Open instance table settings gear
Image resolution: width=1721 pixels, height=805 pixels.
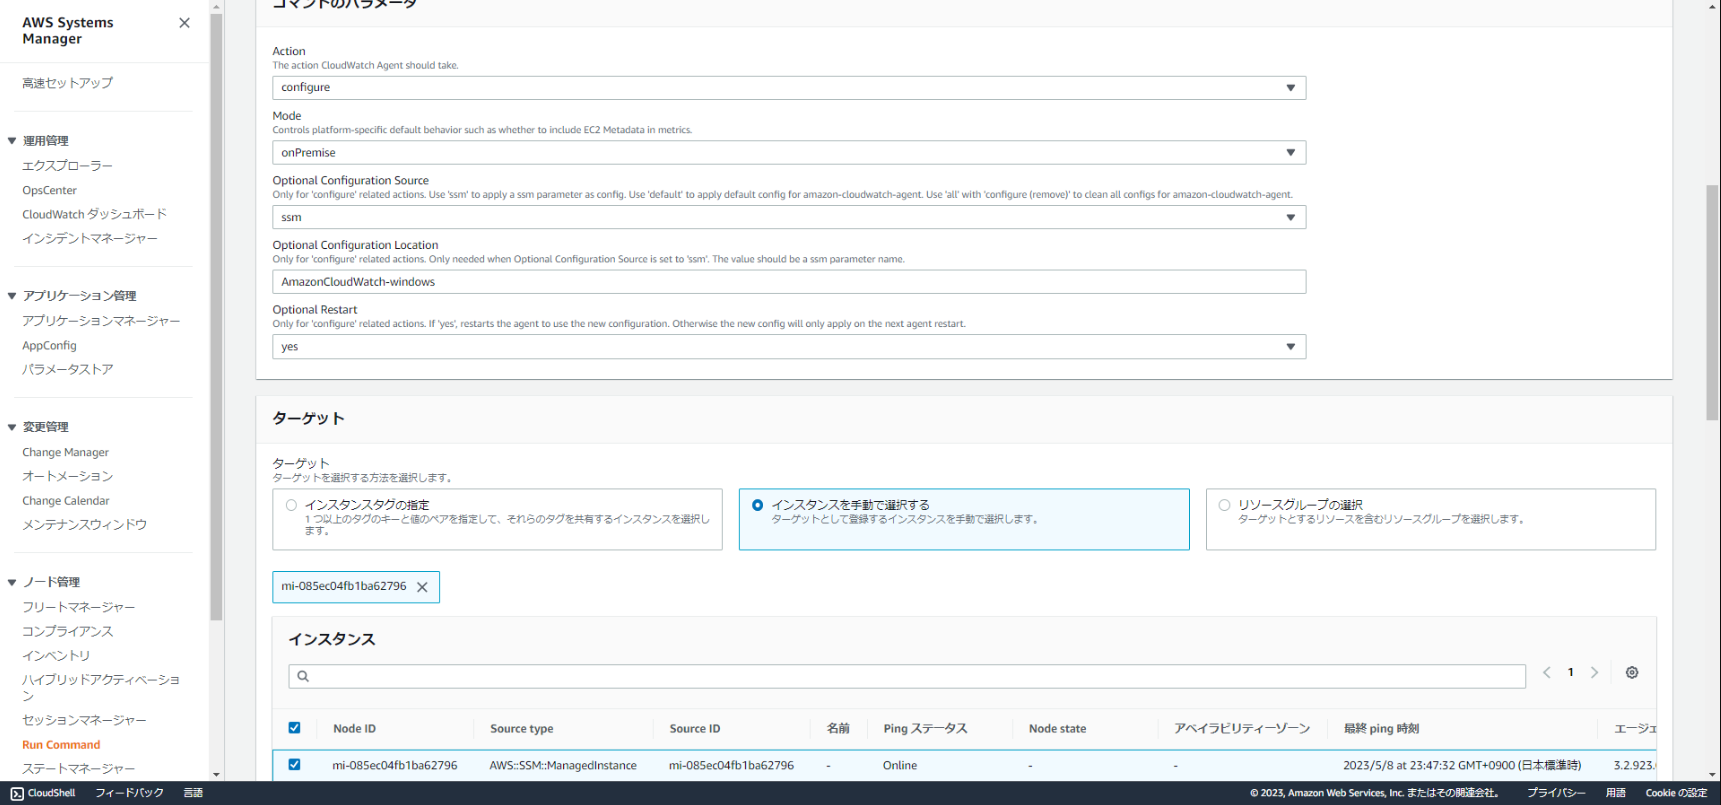point(1632,673)
